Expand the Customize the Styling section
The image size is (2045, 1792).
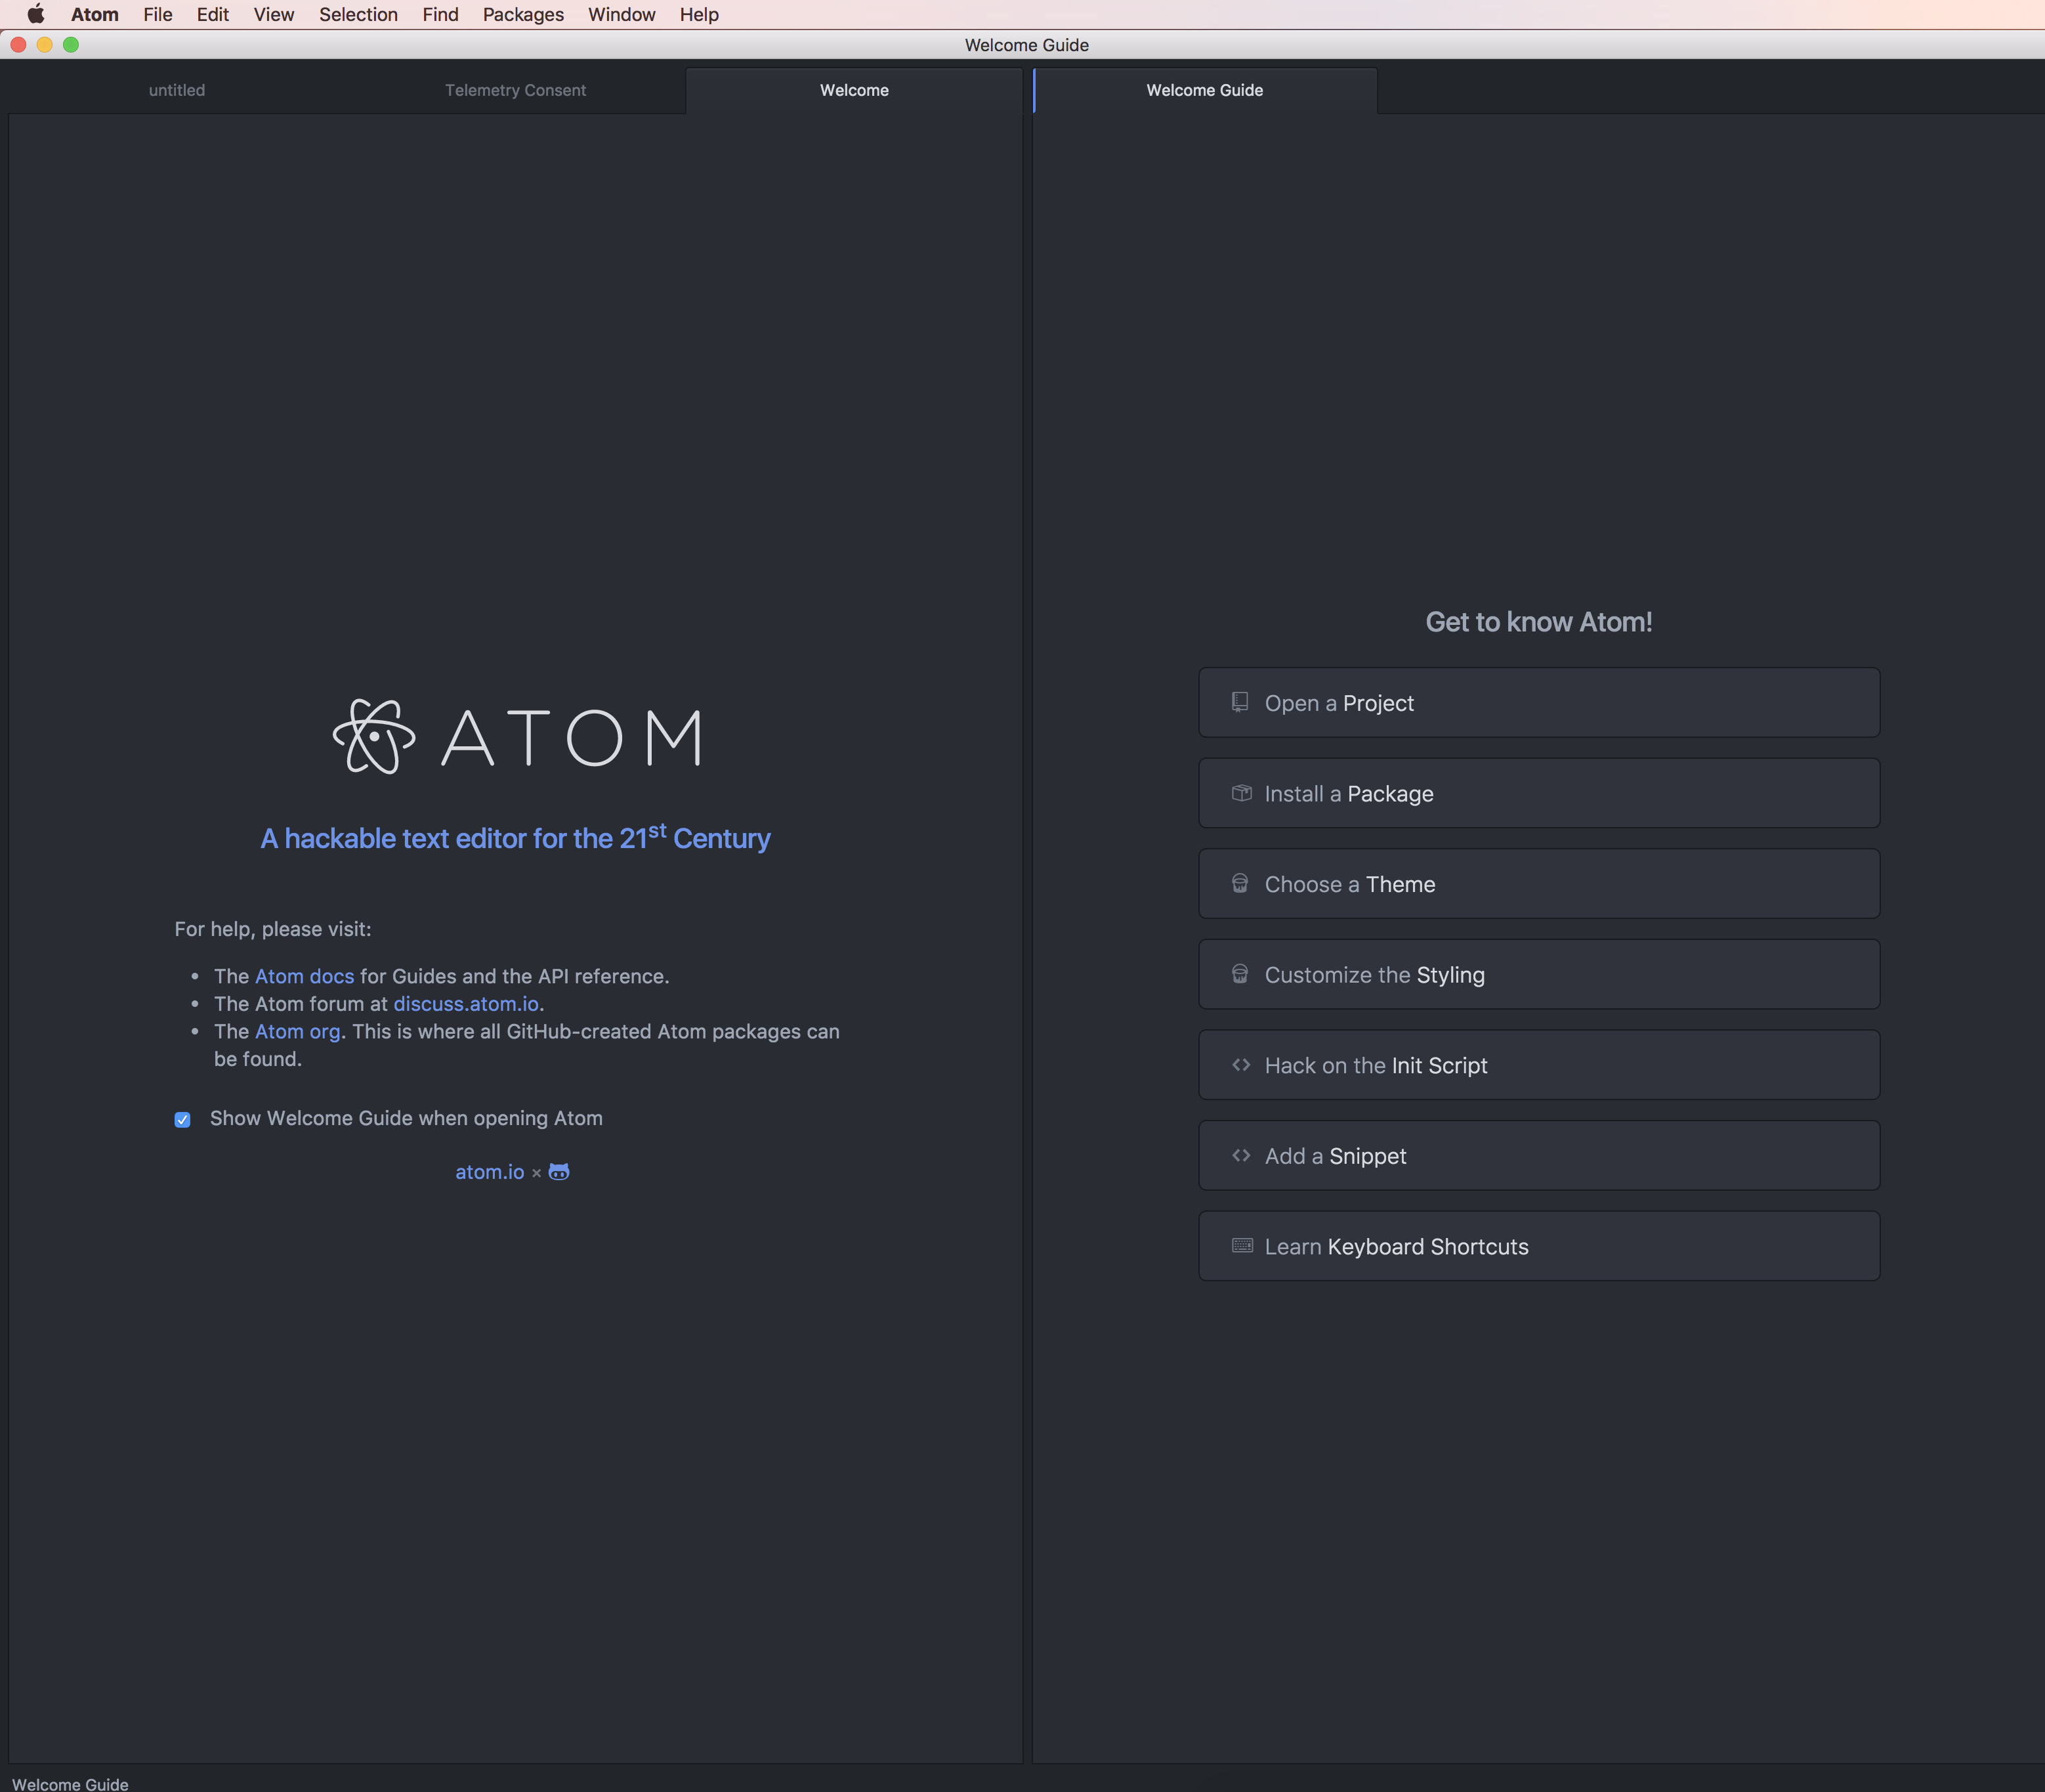coord(1539,974)
